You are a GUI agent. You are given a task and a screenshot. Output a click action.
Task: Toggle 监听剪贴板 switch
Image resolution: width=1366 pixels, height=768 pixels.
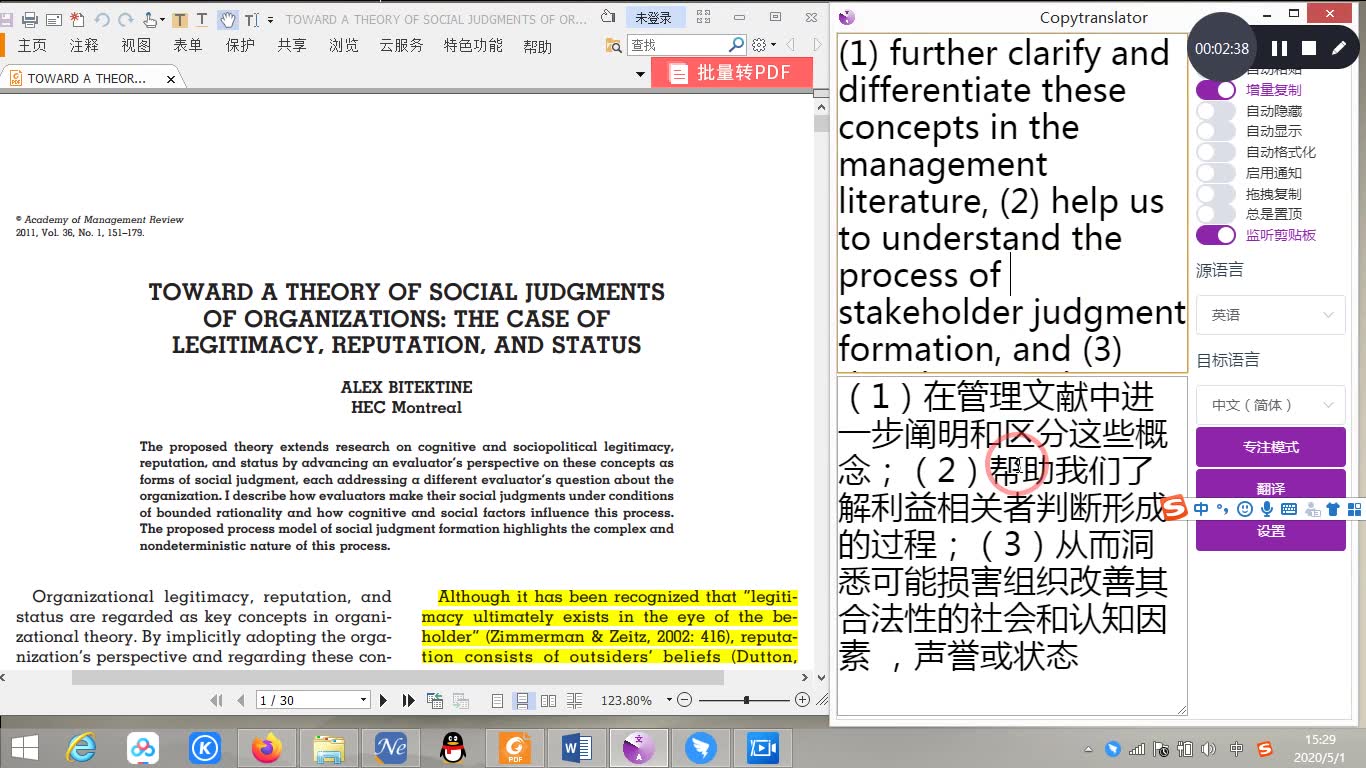pyautogui.click(x=1216, y=235)
